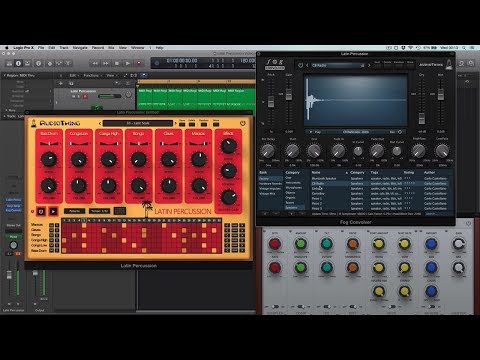Open the Track menu

[x=64, y=48]
